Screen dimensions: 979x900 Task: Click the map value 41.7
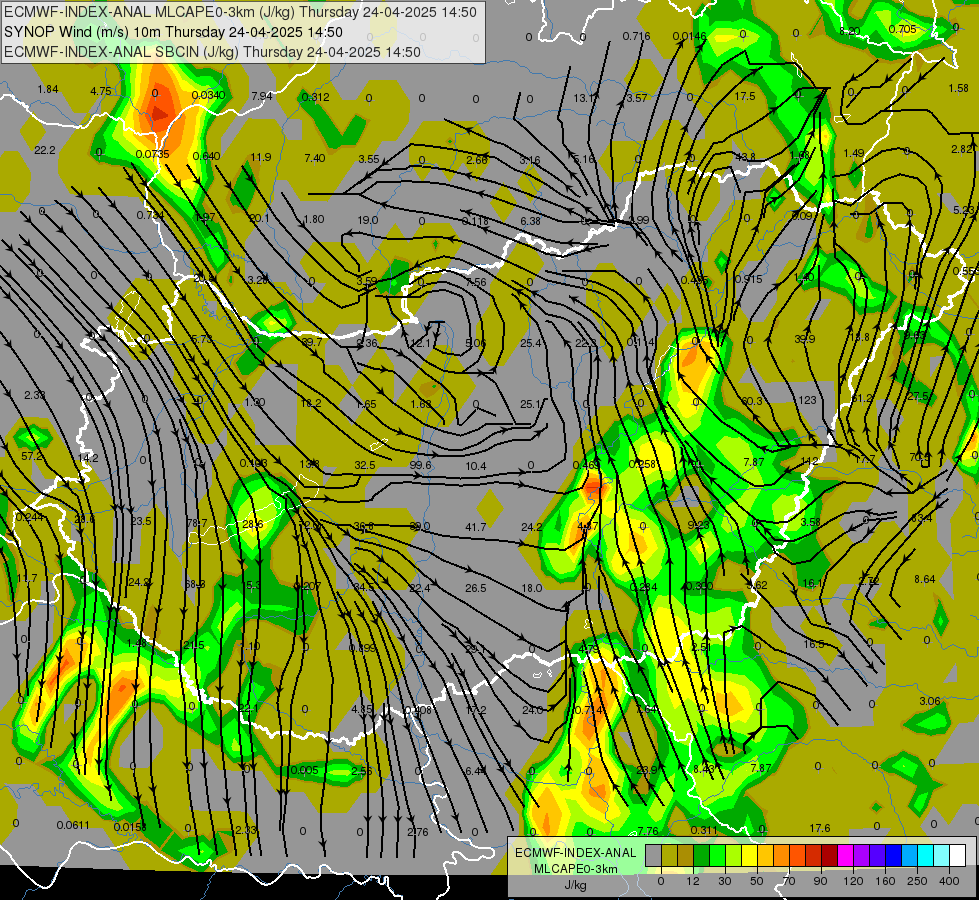click(x=476, y=527)
